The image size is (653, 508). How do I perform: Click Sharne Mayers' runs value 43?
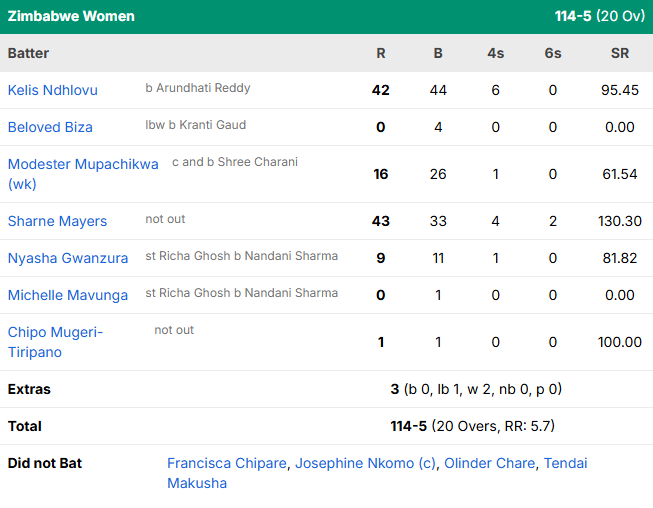(381, 221)
